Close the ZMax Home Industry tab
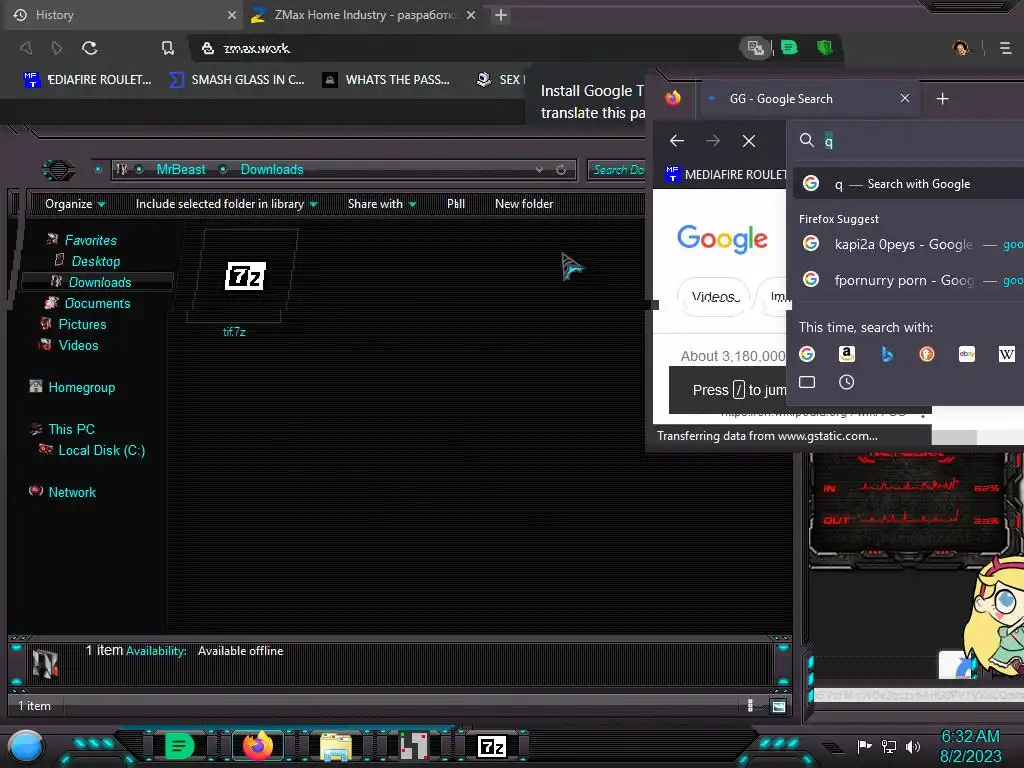This screenshot has height=768, width=1024. tap(471, 14)
